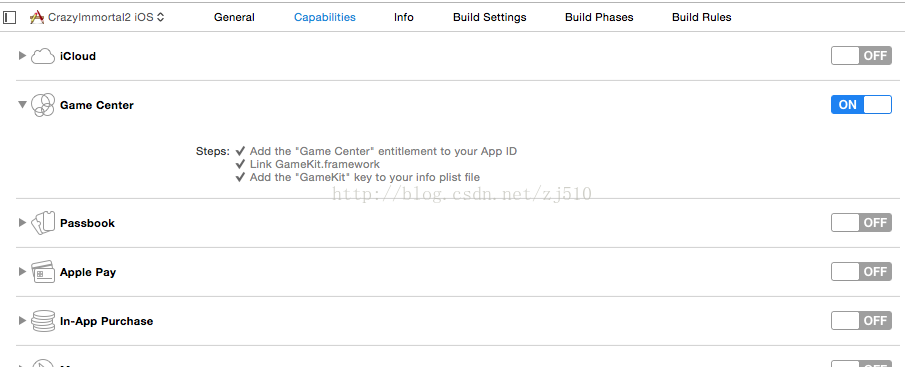Image resolution: width=905 pixels, height=367 pixels.
Task: Expand the iCloud disclosure triangle
Action: click(23, 56)
